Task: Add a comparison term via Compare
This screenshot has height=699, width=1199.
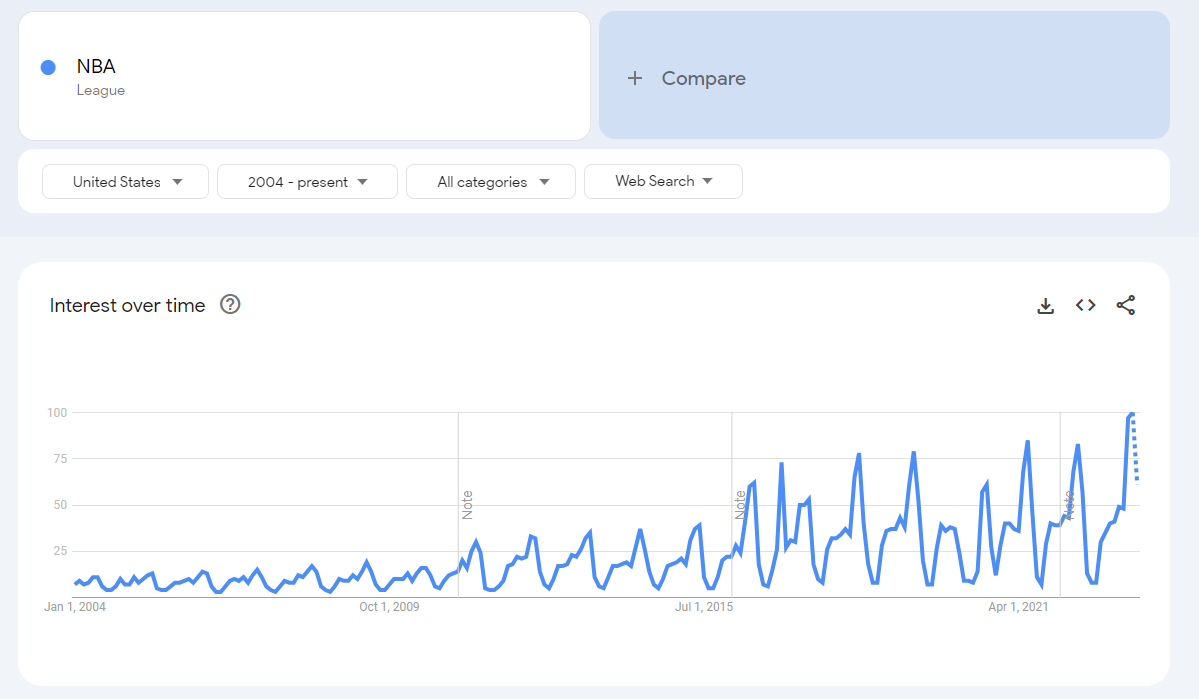Action: pos(884,75)
